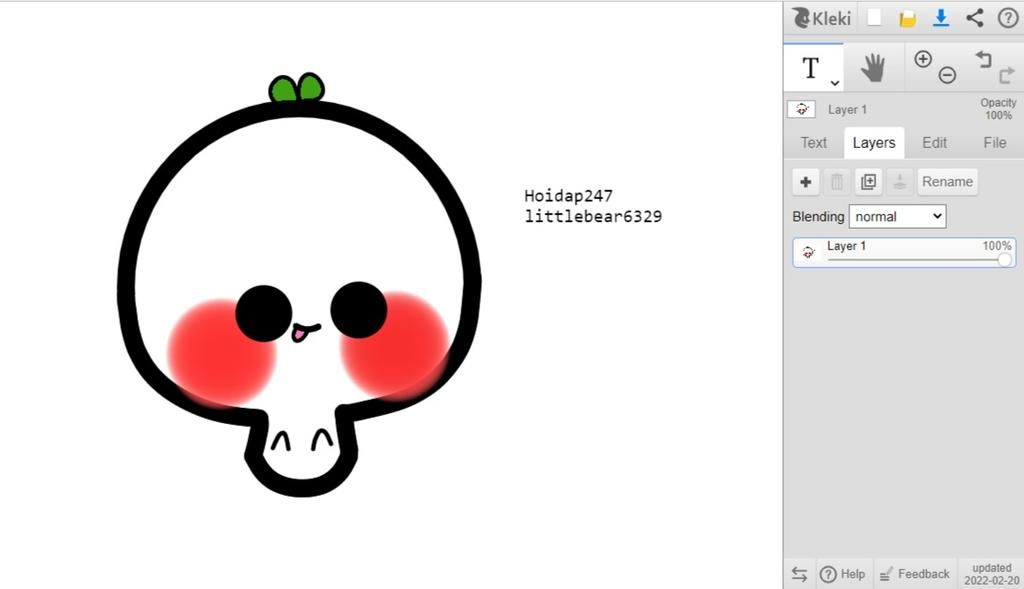Zoom in with plus magnifier
Screen dimensions: 1024x589
tap(923, 59)
